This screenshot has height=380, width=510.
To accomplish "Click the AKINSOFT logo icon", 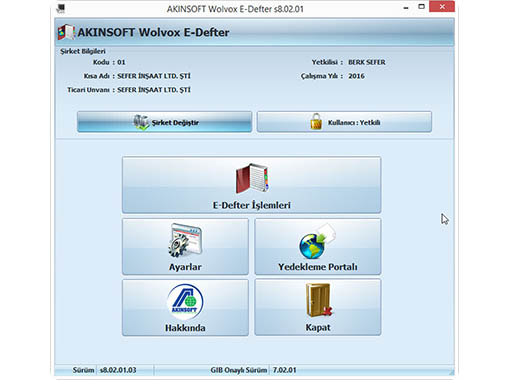I will (185, 302).
